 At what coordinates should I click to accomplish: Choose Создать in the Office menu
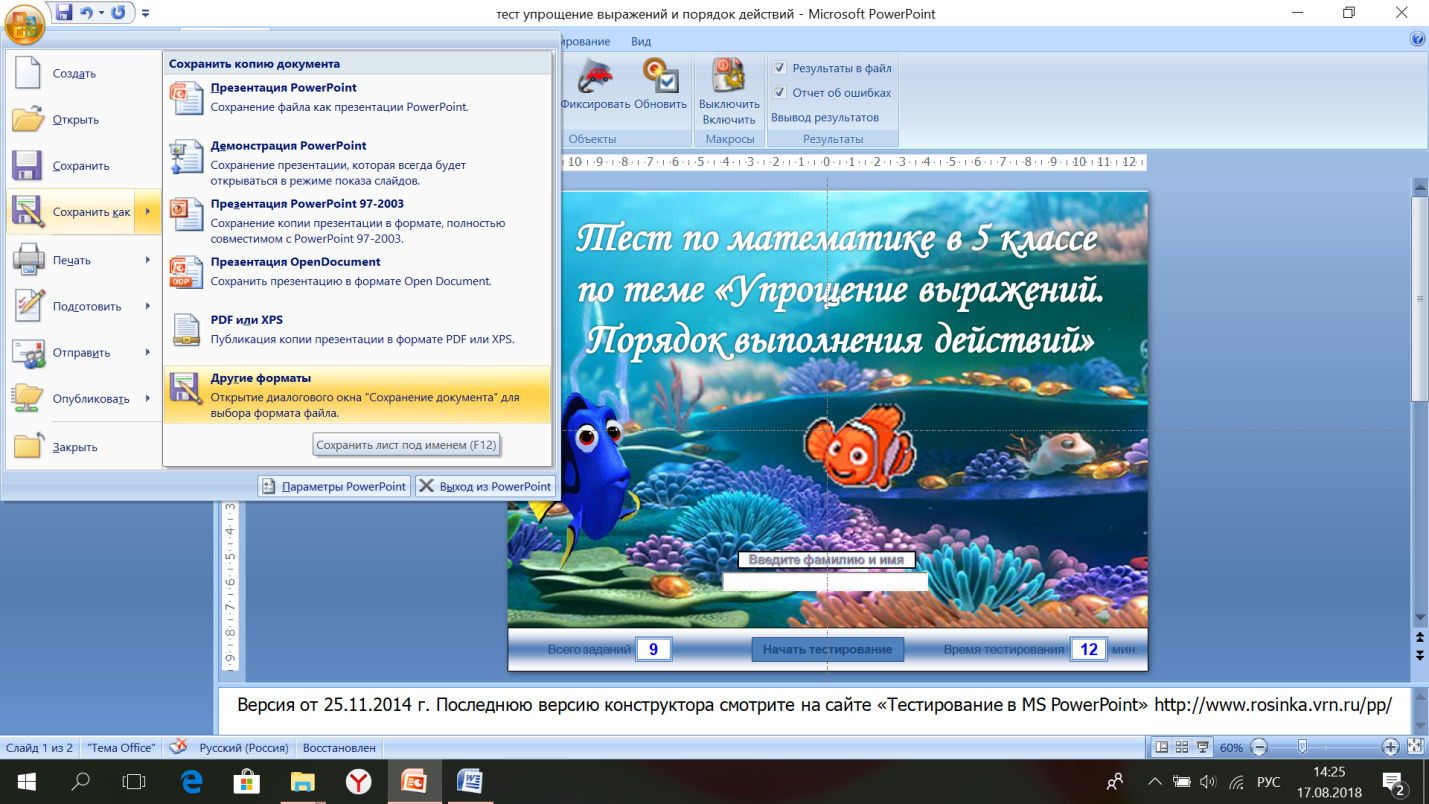pos(83,73)
